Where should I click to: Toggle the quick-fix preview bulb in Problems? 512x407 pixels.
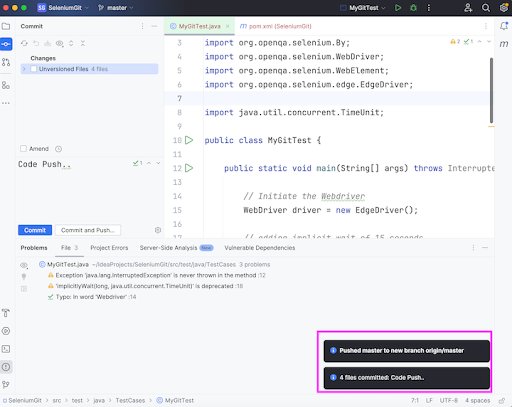click(24, 277)
